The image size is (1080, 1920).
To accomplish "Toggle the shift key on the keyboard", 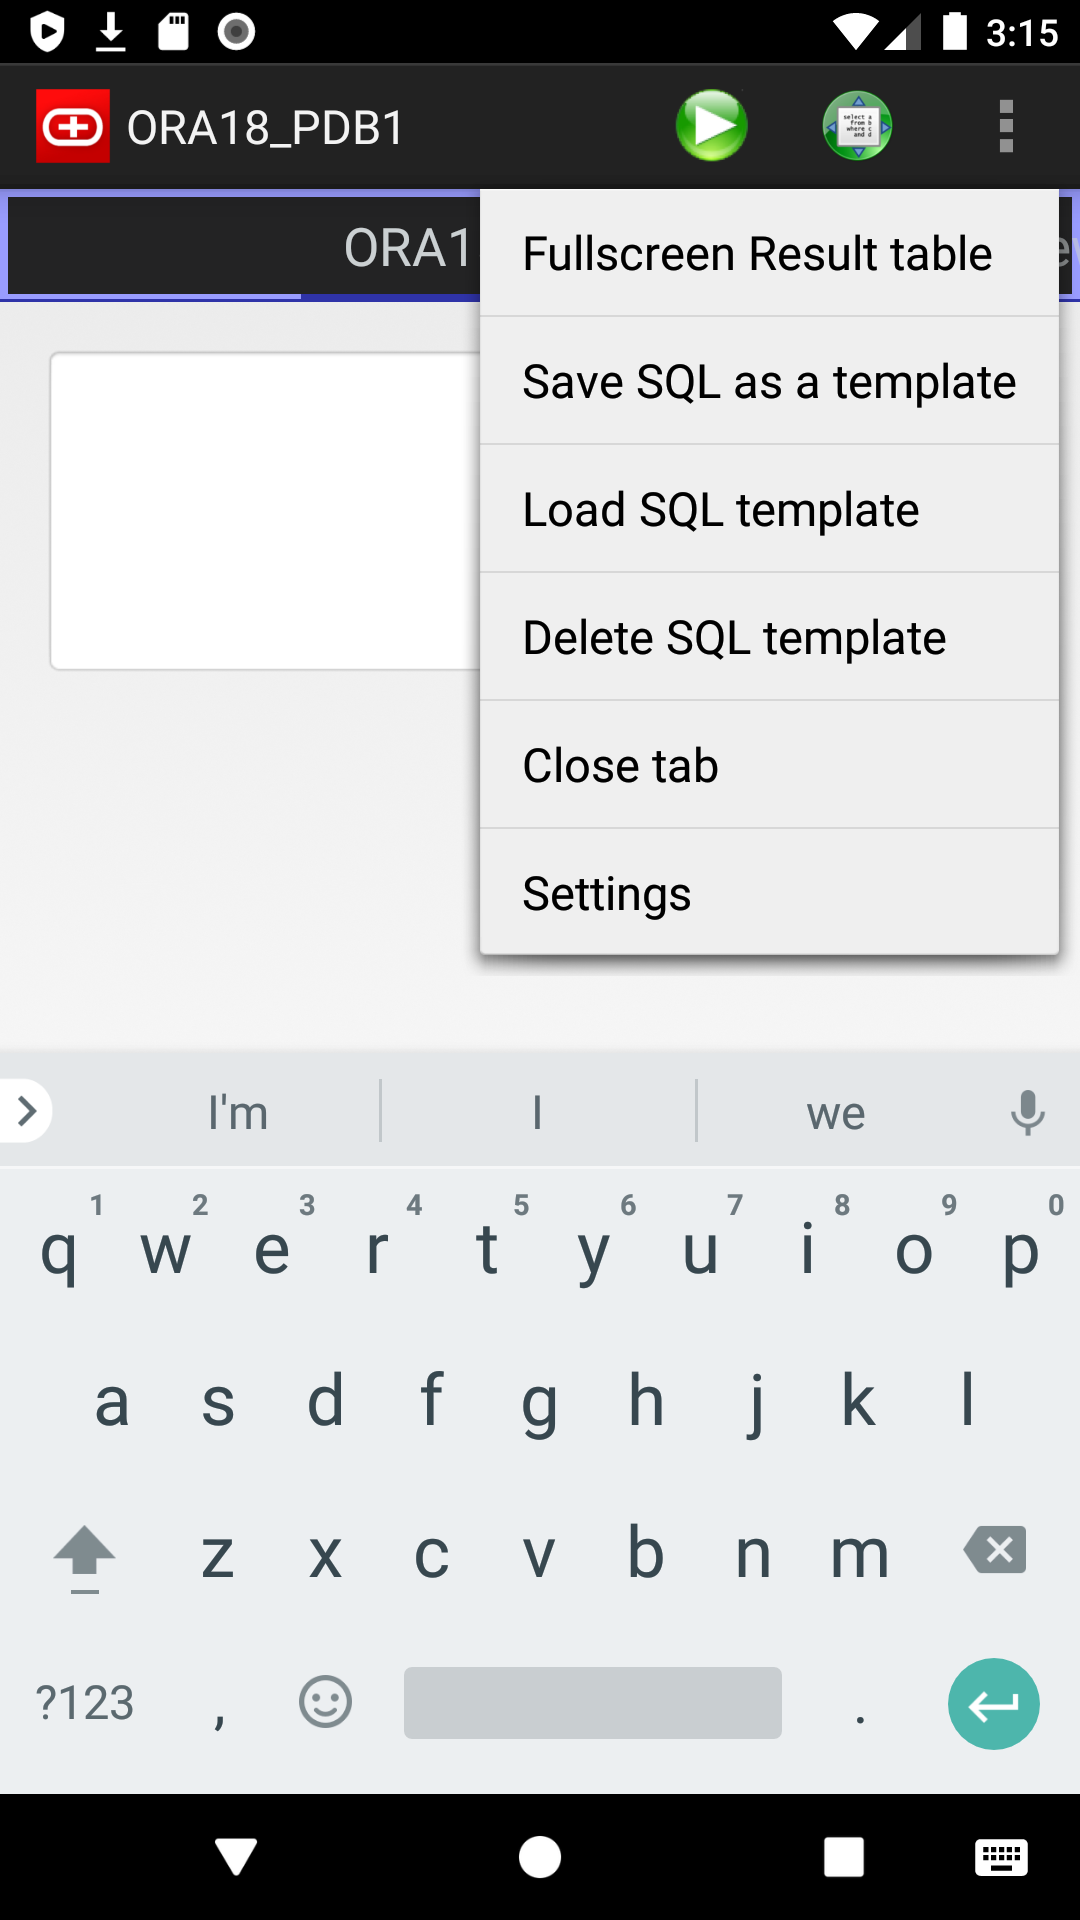I will [84, 1555].
